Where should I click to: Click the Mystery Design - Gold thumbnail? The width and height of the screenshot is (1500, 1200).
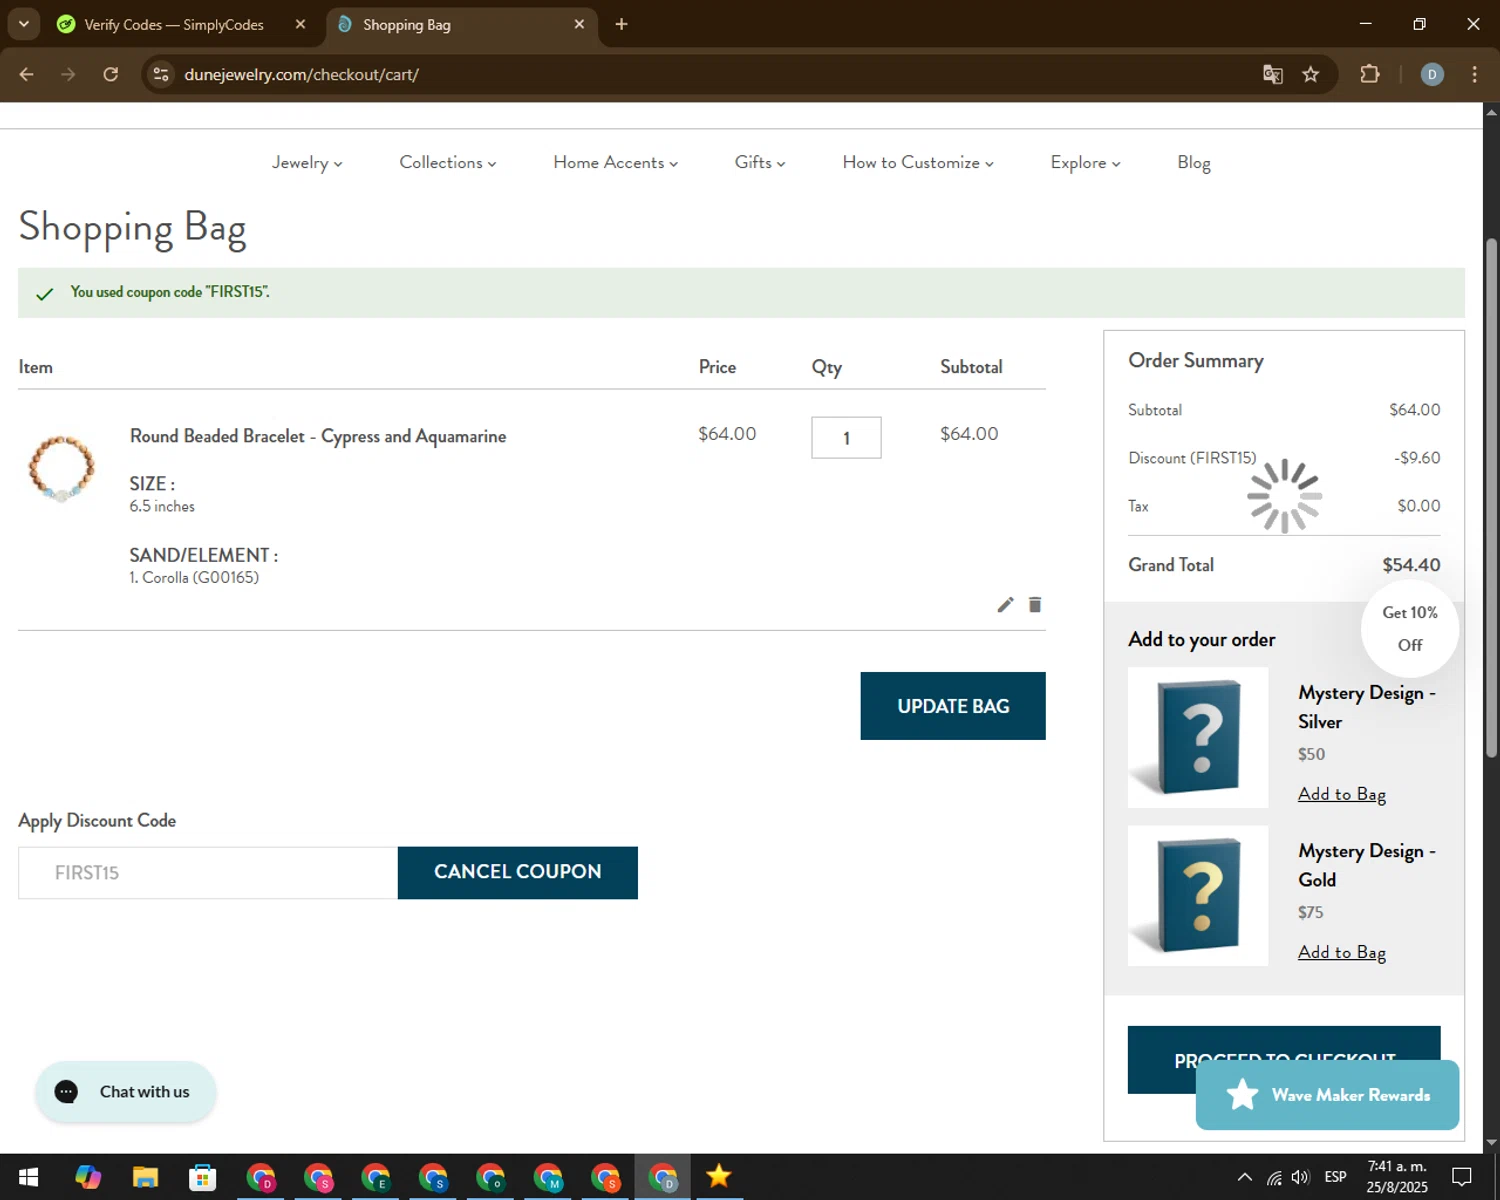point(1198,896)
